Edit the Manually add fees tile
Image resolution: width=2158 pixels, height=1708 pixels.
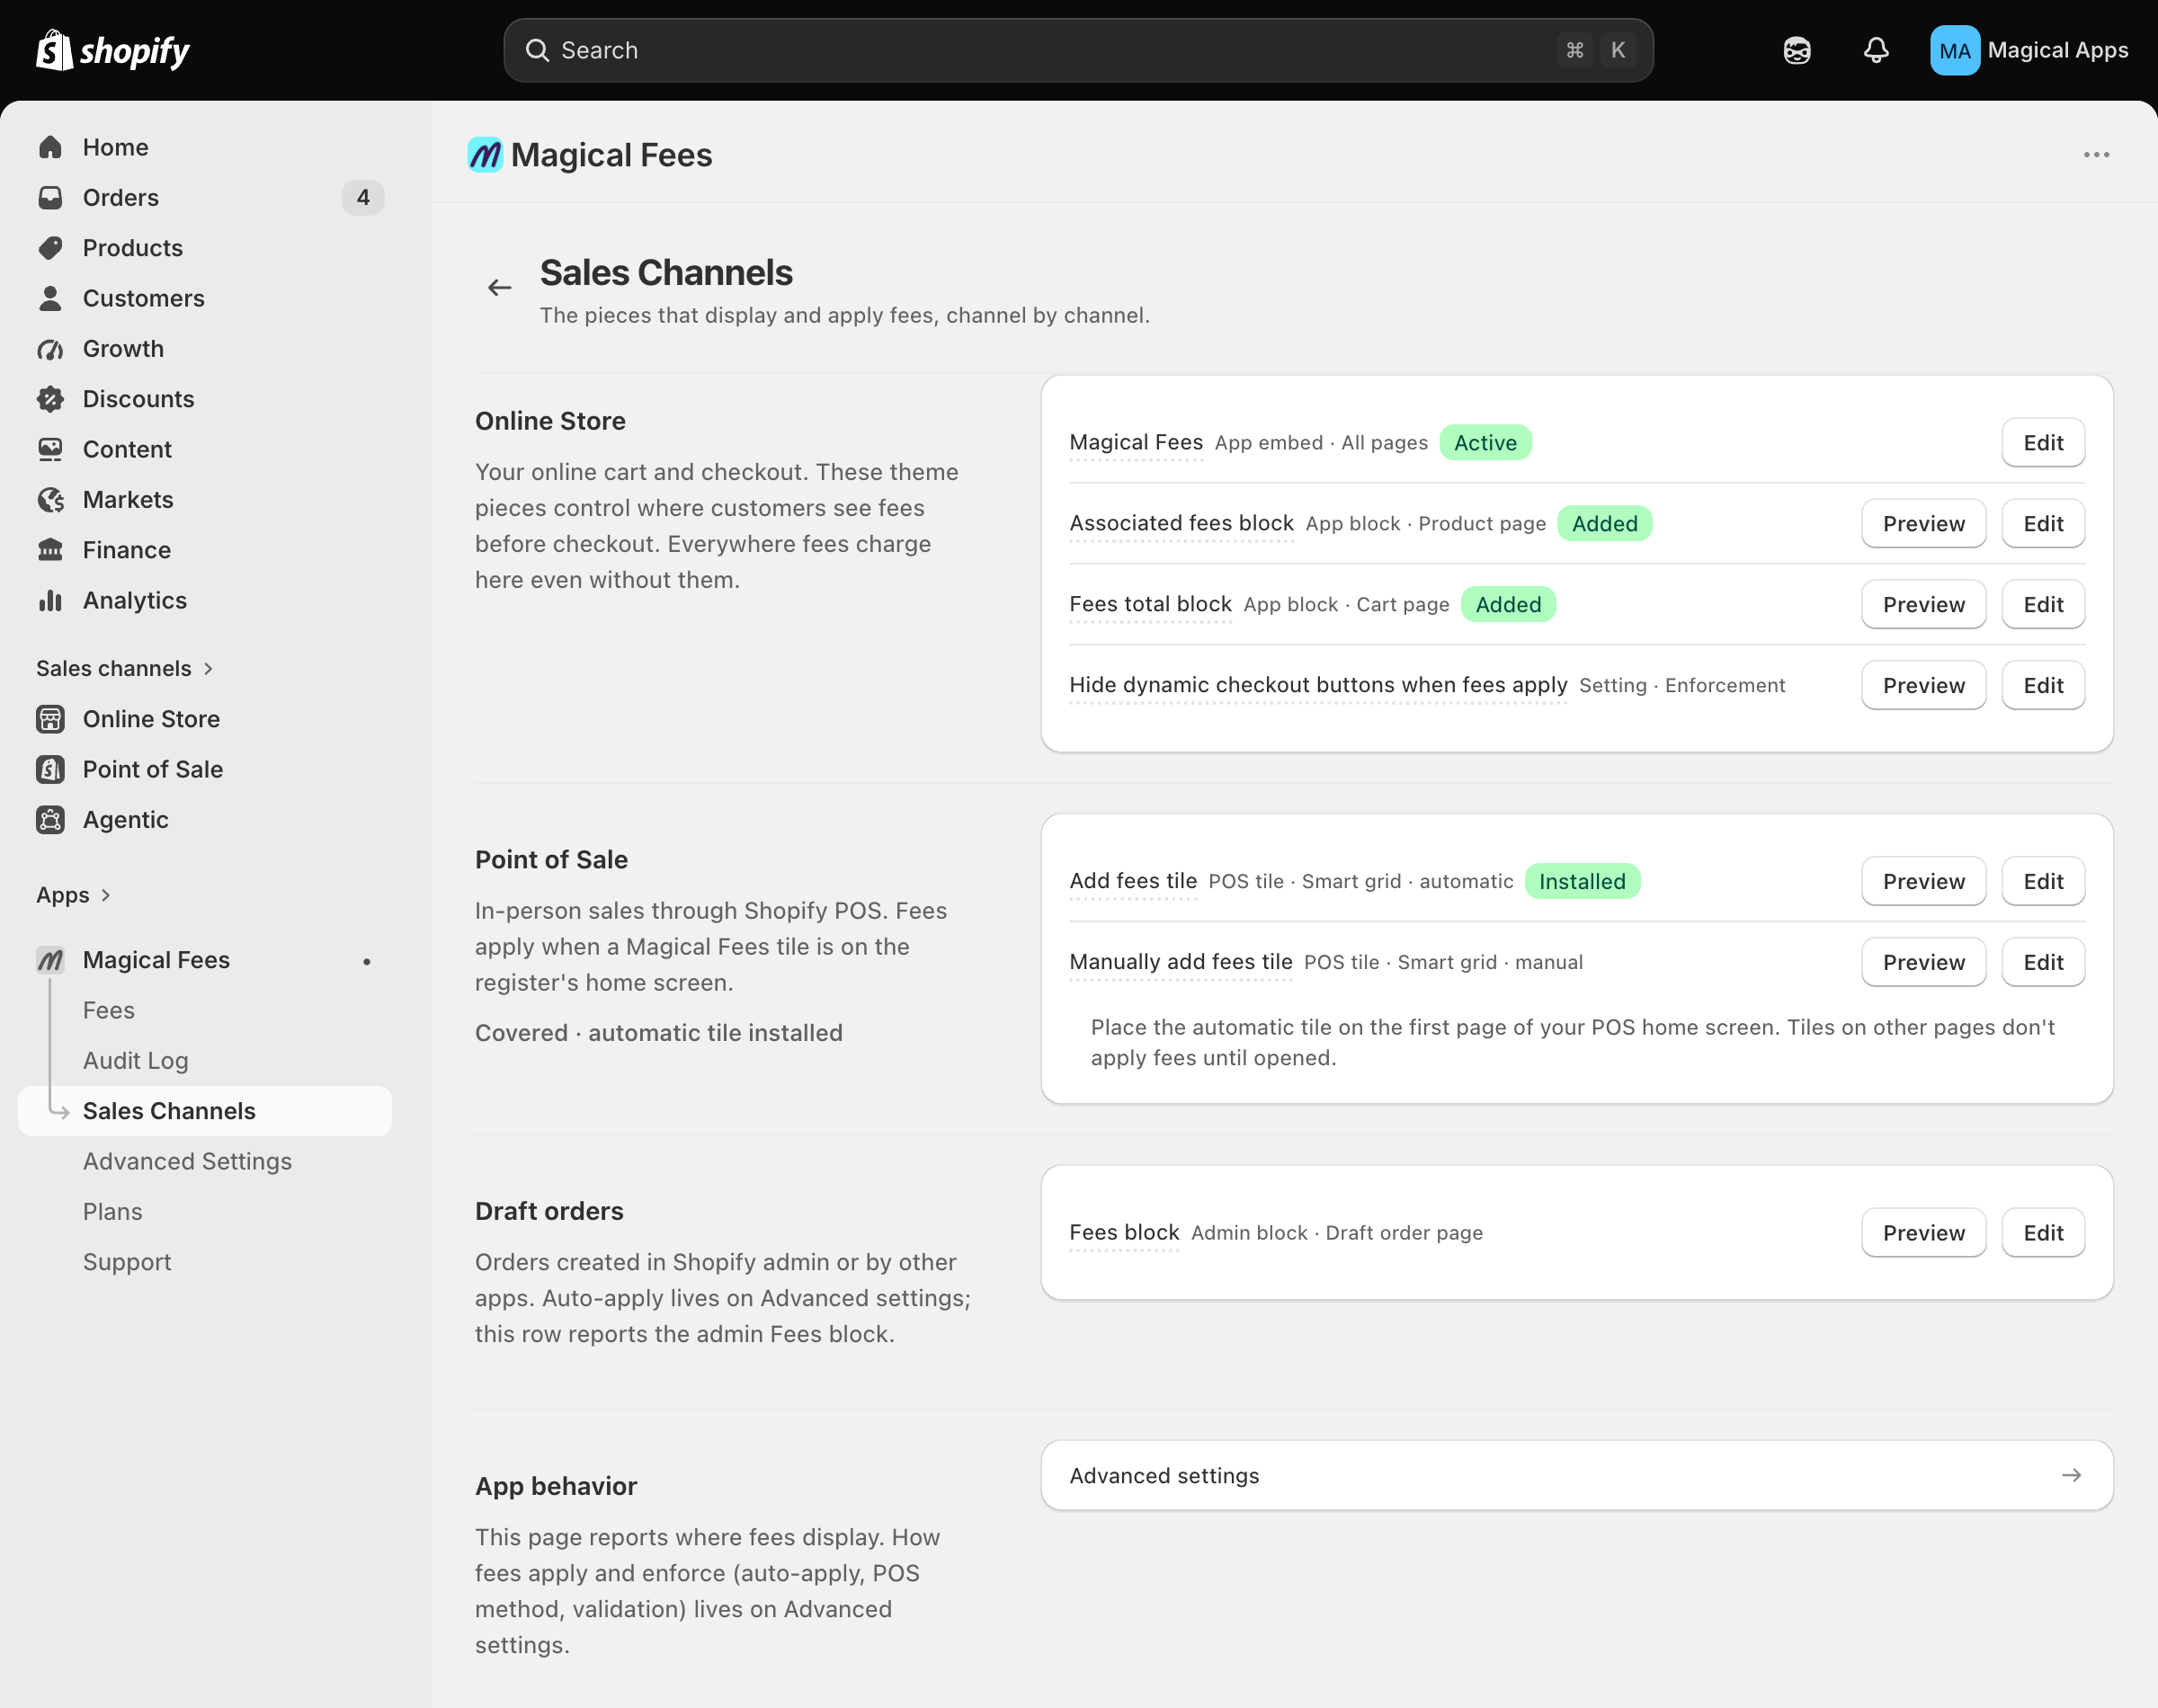[x=2043, y=963]
